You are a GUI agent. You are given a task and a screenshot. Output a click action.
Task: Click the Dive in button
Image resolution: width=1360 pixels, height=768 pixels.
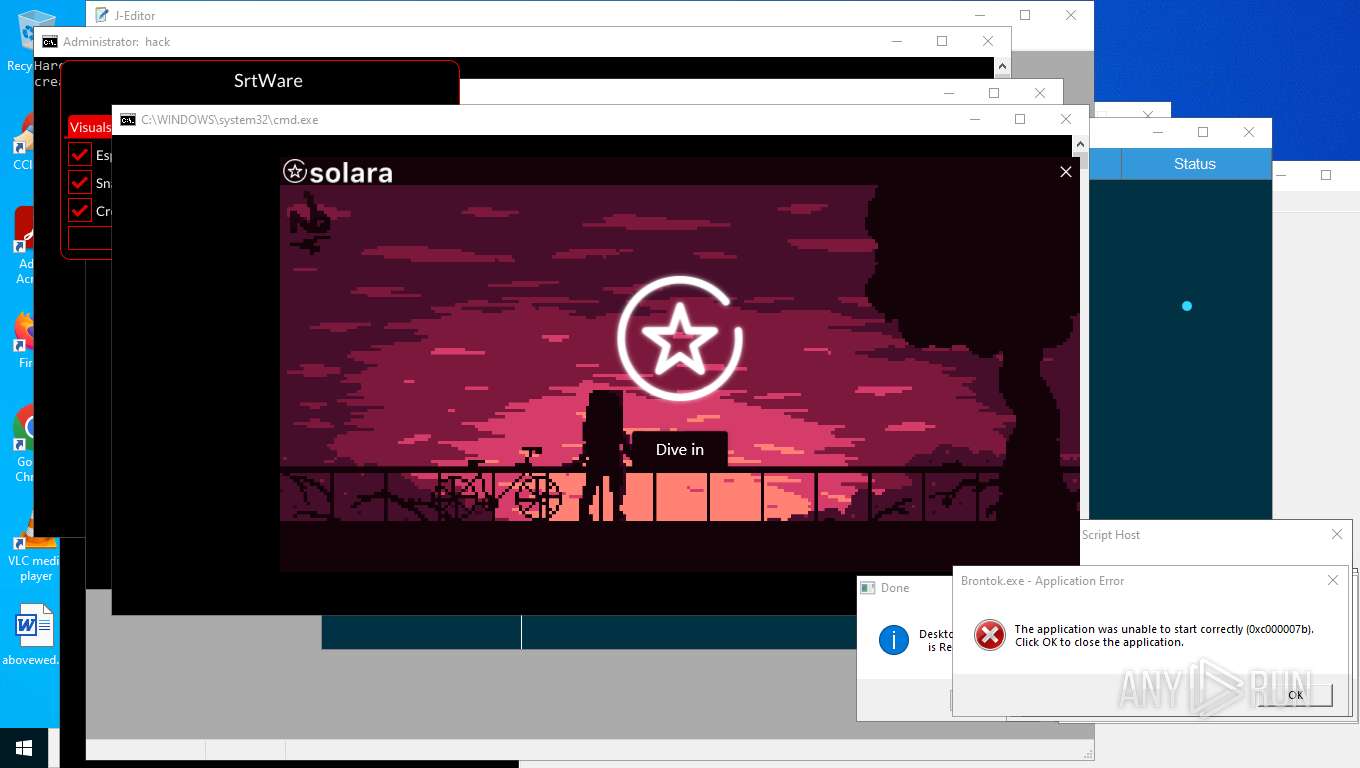680,450
